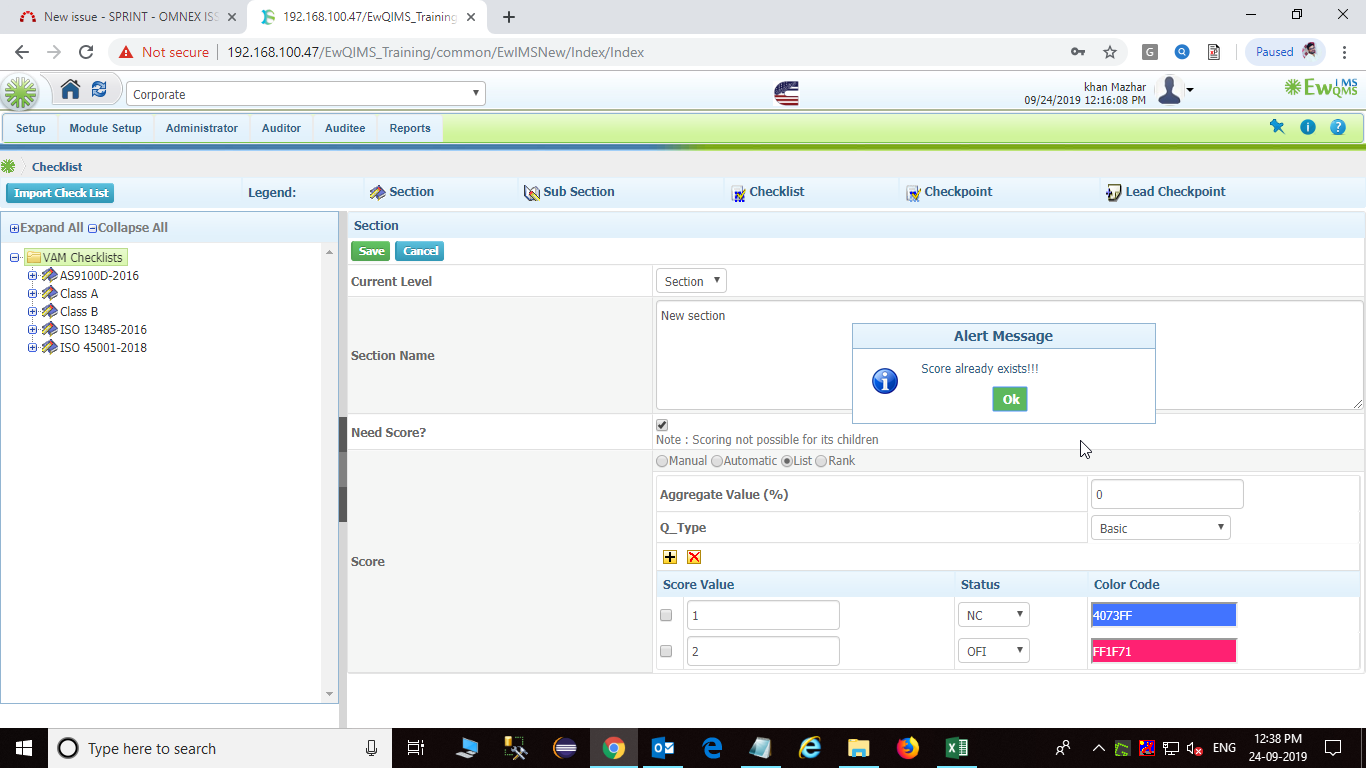Image resolution: width=1366 pixels, height=768 pixels.
Task: Open the Setup menu
Action: pos(31,128)
